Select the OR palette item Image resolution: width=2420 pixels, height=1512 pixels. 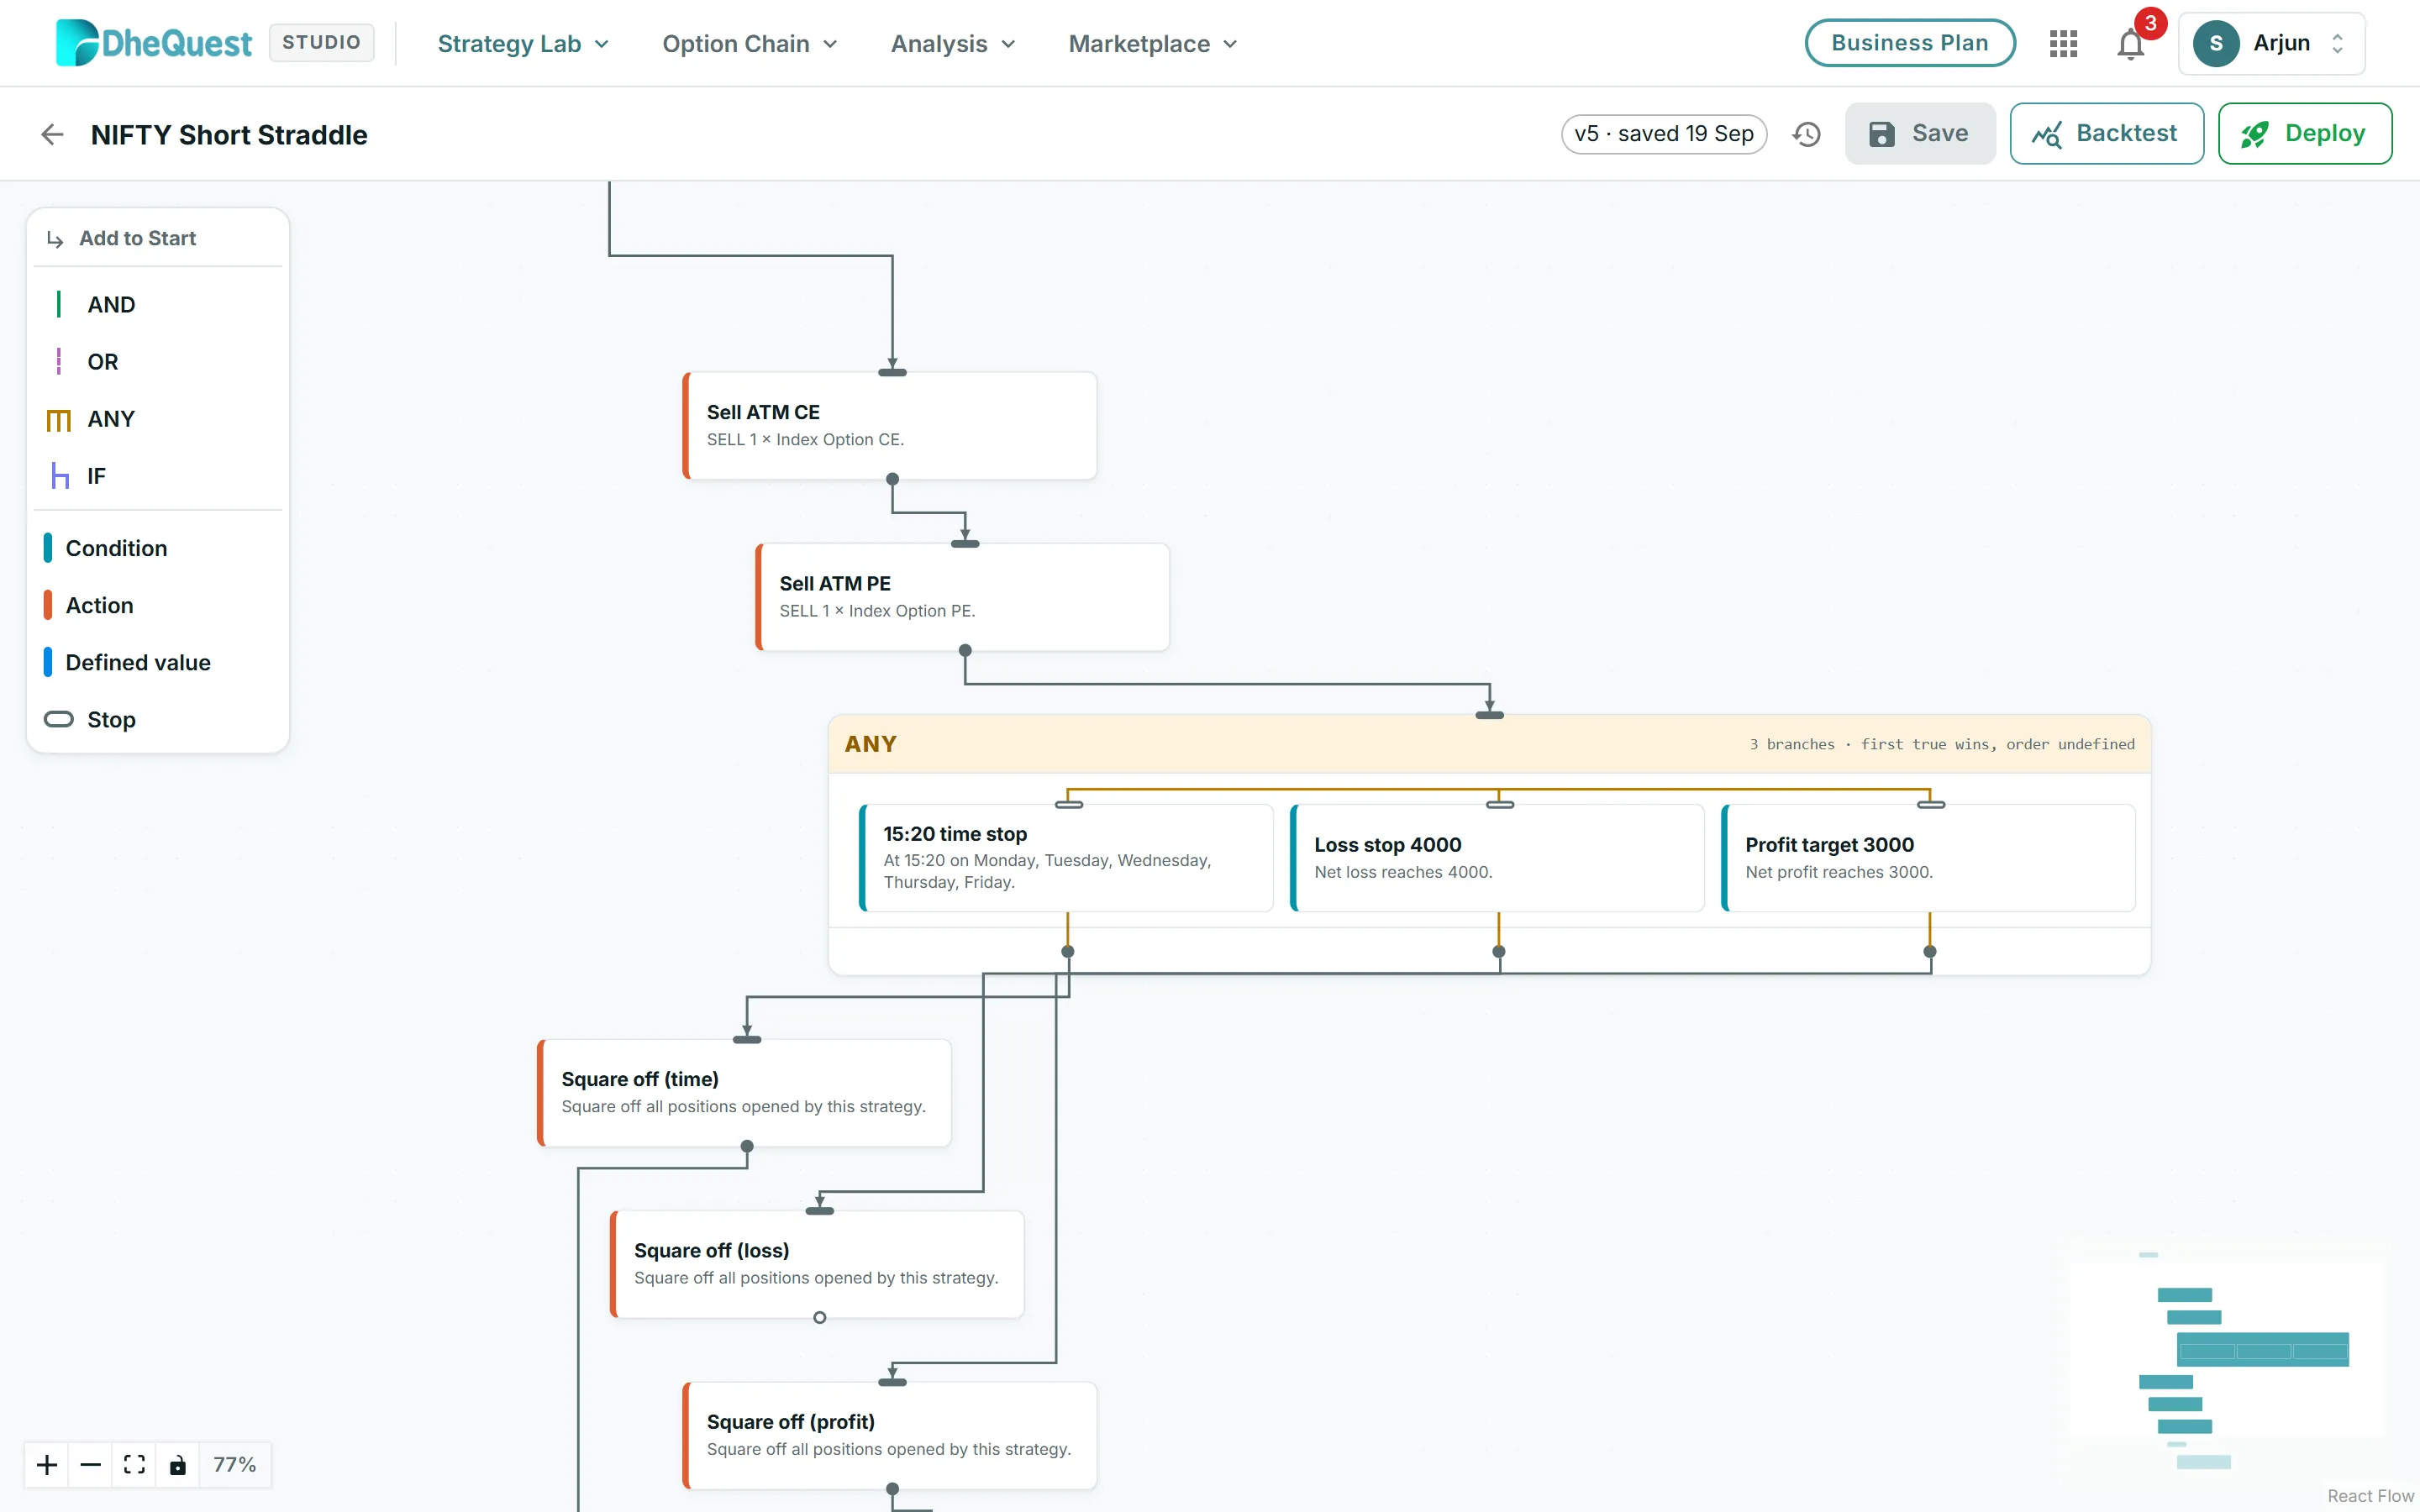coord(158,361)
